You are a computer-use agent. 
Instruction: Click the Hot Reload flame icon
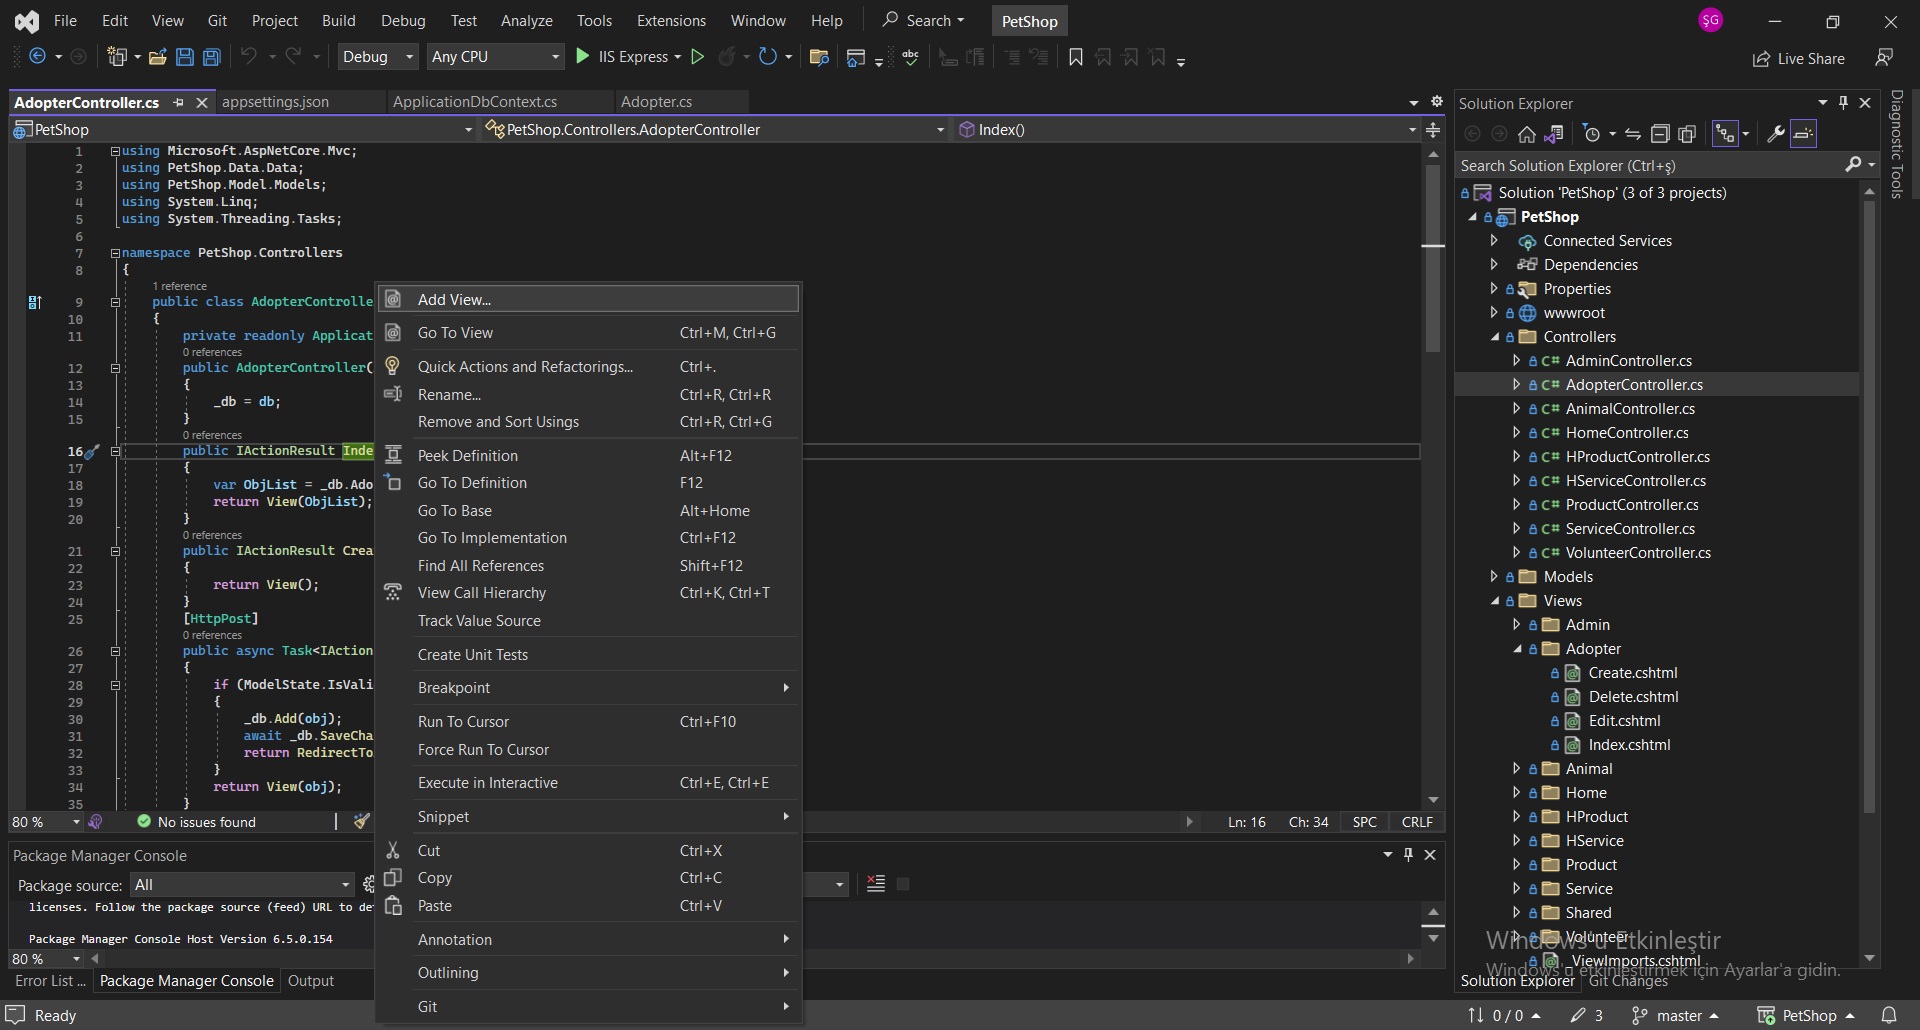coord(728,57)
